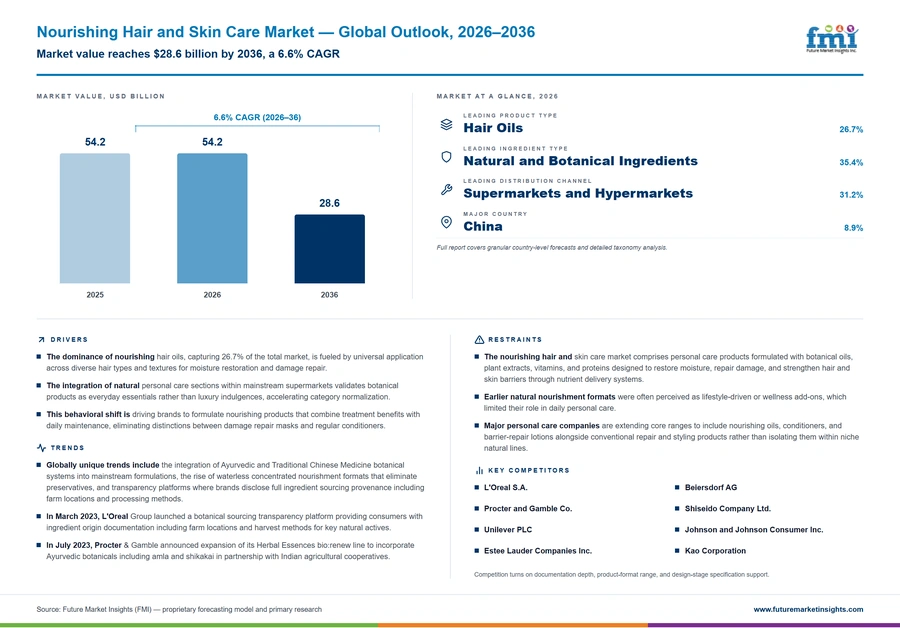
Task: Click competitor 'Estee Lauder Companies Inc.'
Action: pyautogui.click(x=538, y=551)
